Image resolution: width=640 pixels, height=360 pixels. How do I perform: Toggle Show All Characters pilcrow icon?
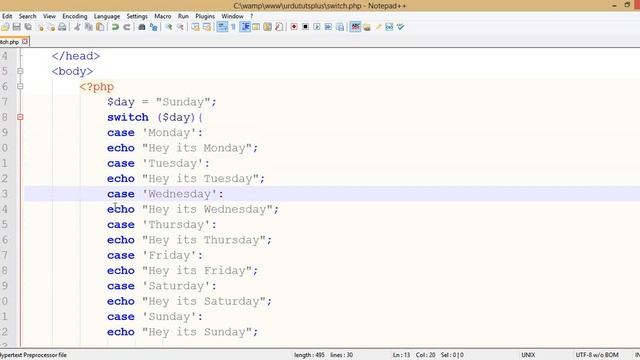tap(233, 27)
